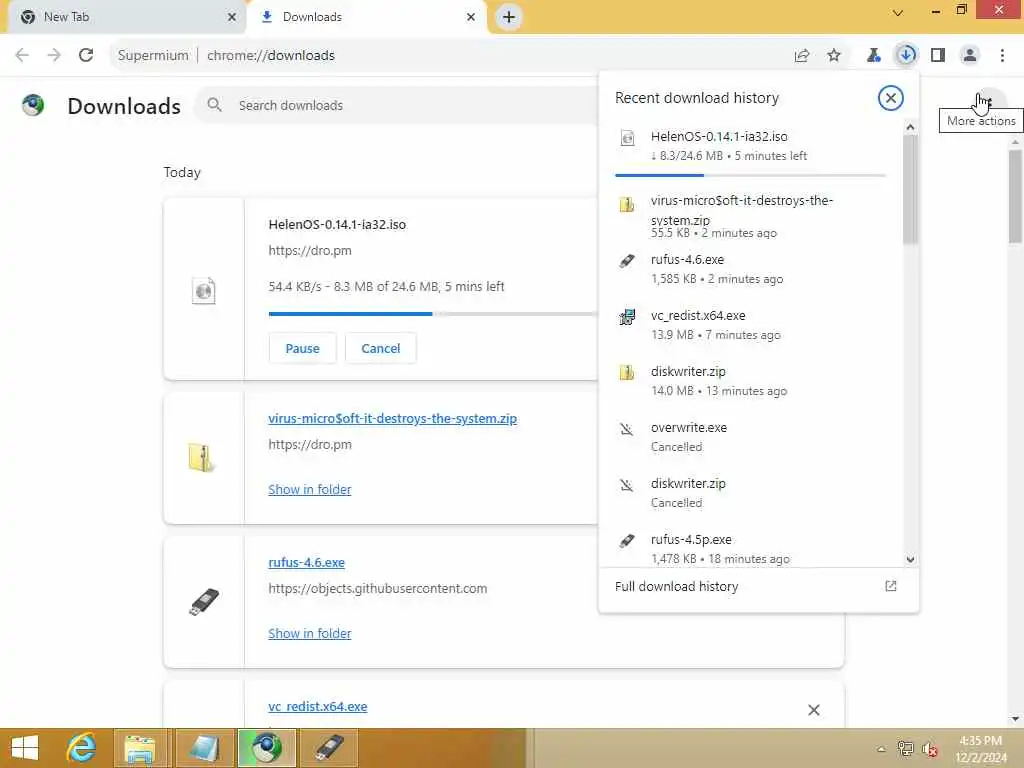Open Rufus taskbar icon
This screenshot has height=768, width=1024.
[330, 748]
